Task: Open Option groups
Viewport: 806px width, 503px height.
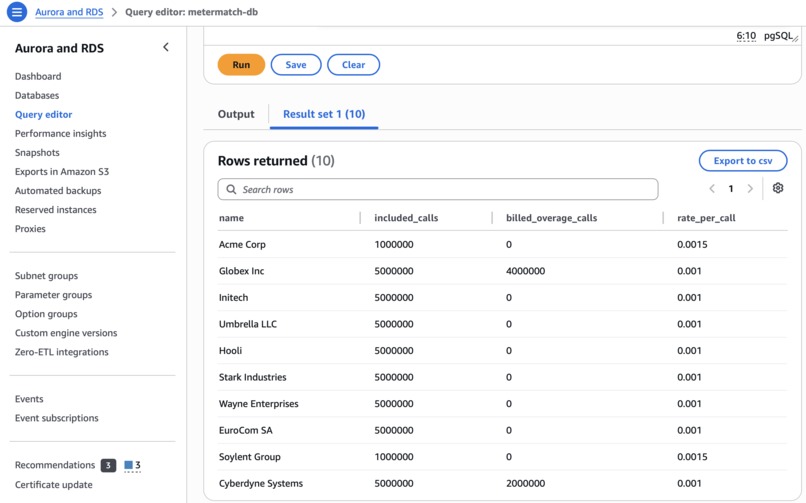Action: coord(46,314)
